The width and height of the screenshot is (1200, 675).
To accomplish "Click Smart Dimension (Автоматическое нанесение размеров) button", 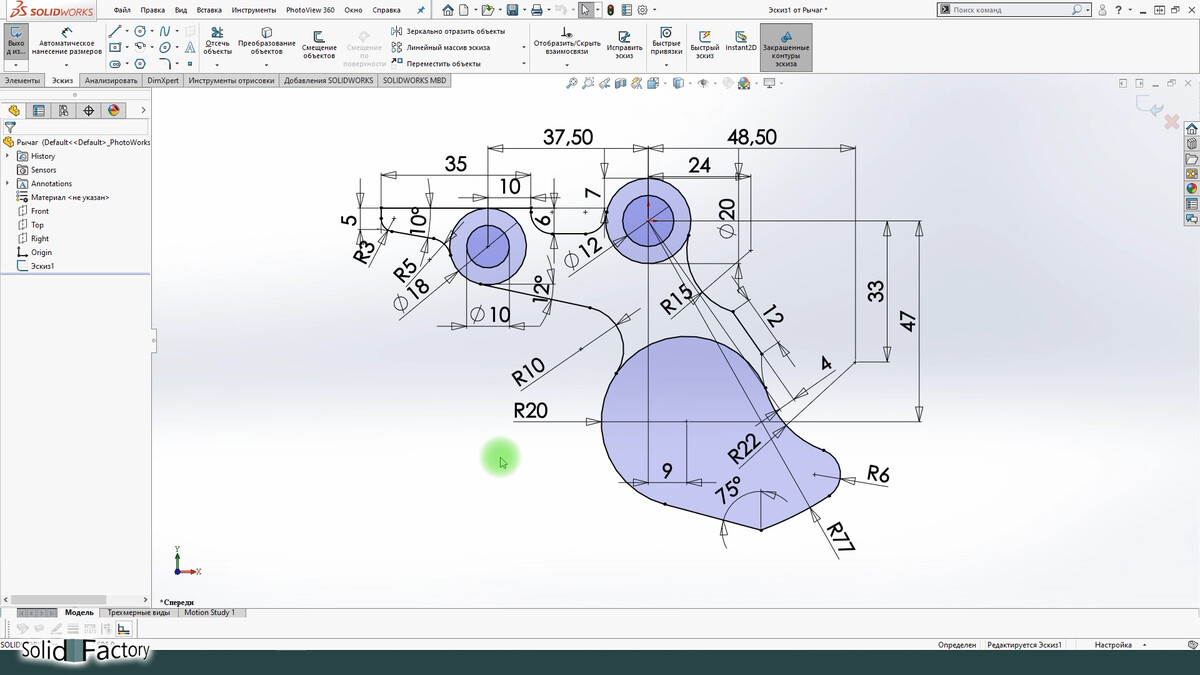I will pyautogui.click(x=67, y=40).
